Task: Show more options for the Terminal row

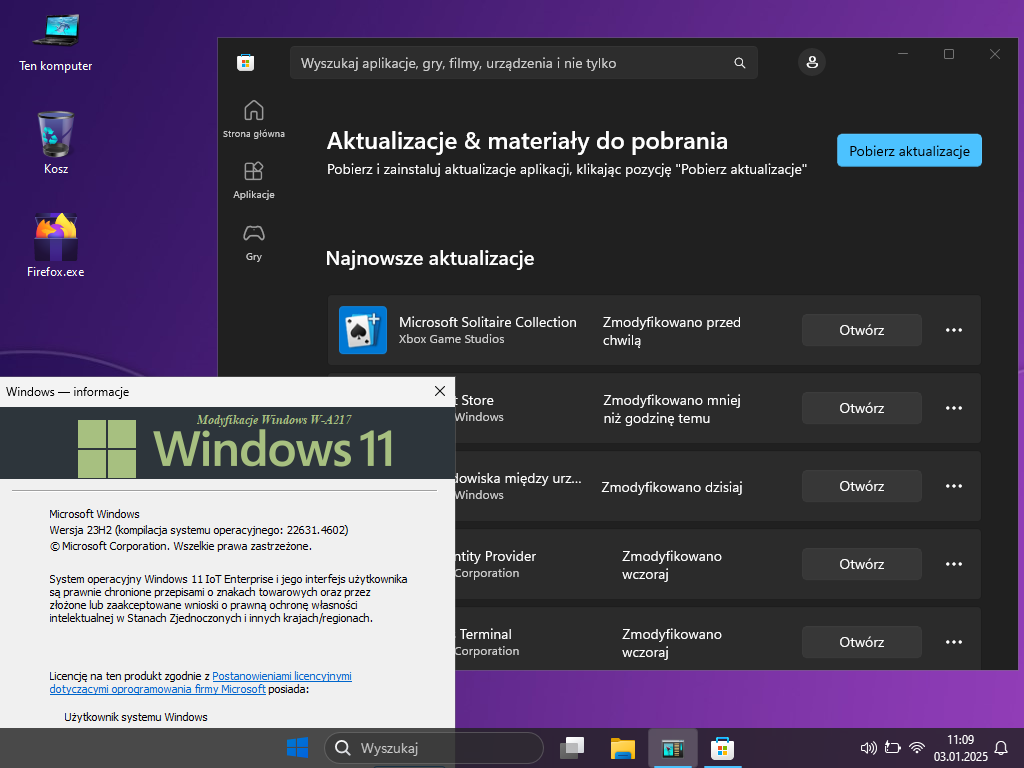Action: click(x=954, y=642)
